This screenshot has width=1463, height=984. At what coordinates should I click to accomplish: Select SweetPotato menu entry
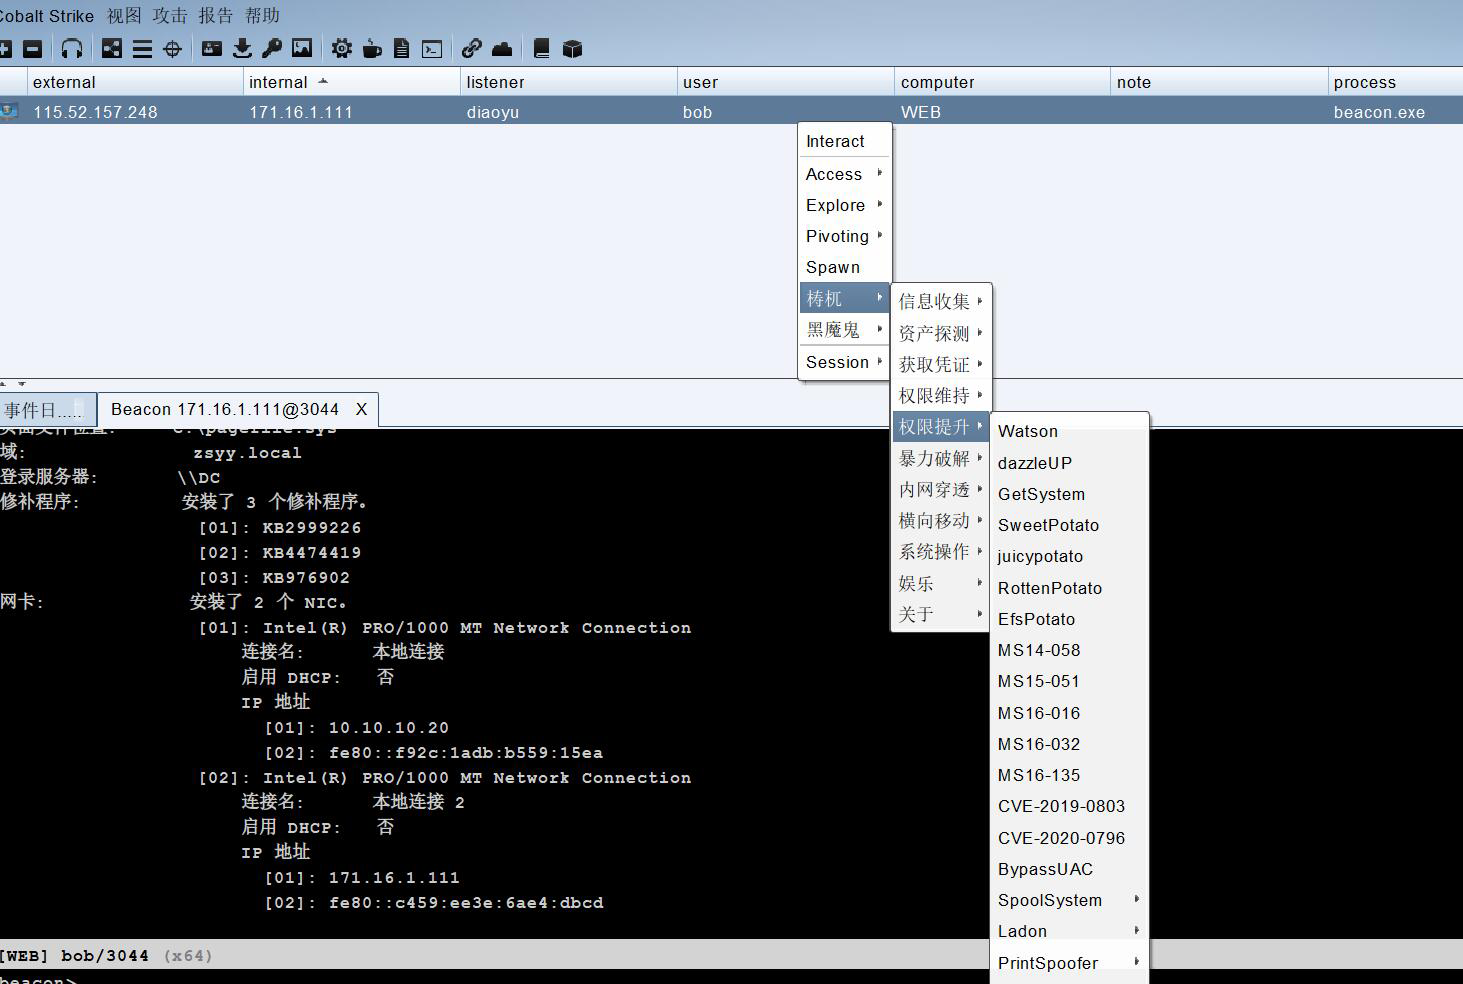(x=1069, y=525)
